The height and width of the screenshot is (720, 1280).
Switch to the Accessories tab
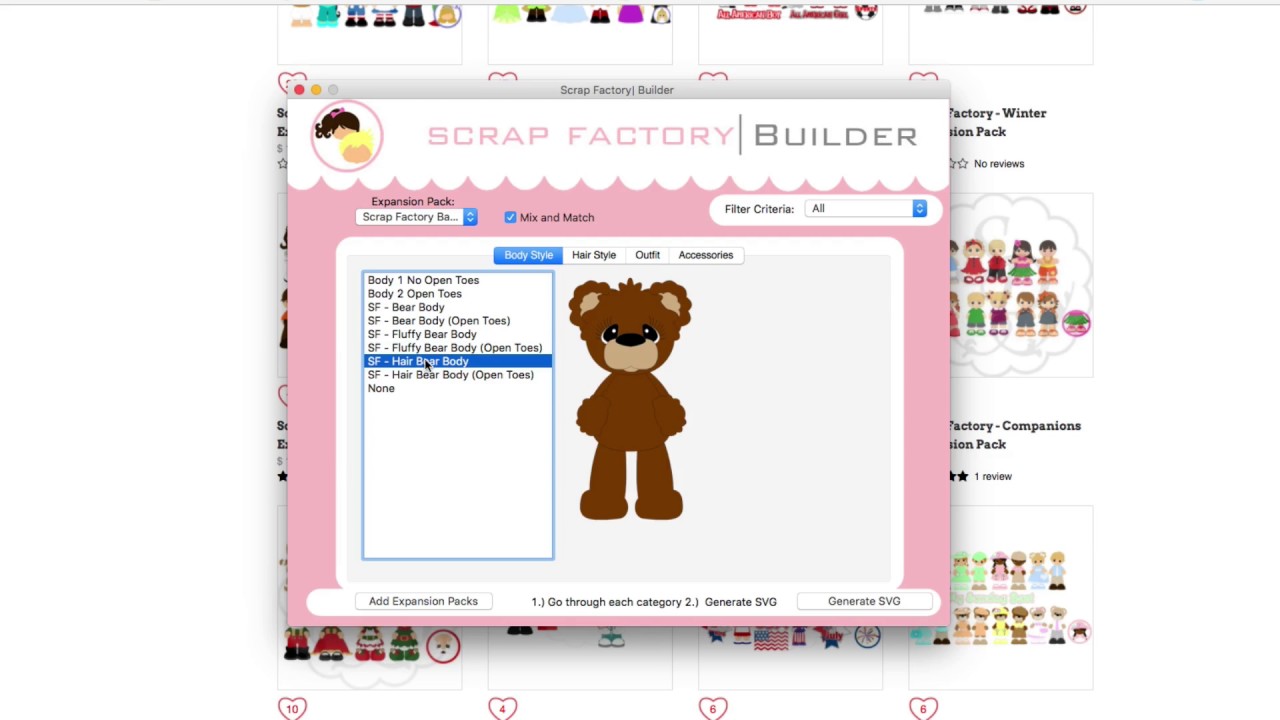coord(706,255)
